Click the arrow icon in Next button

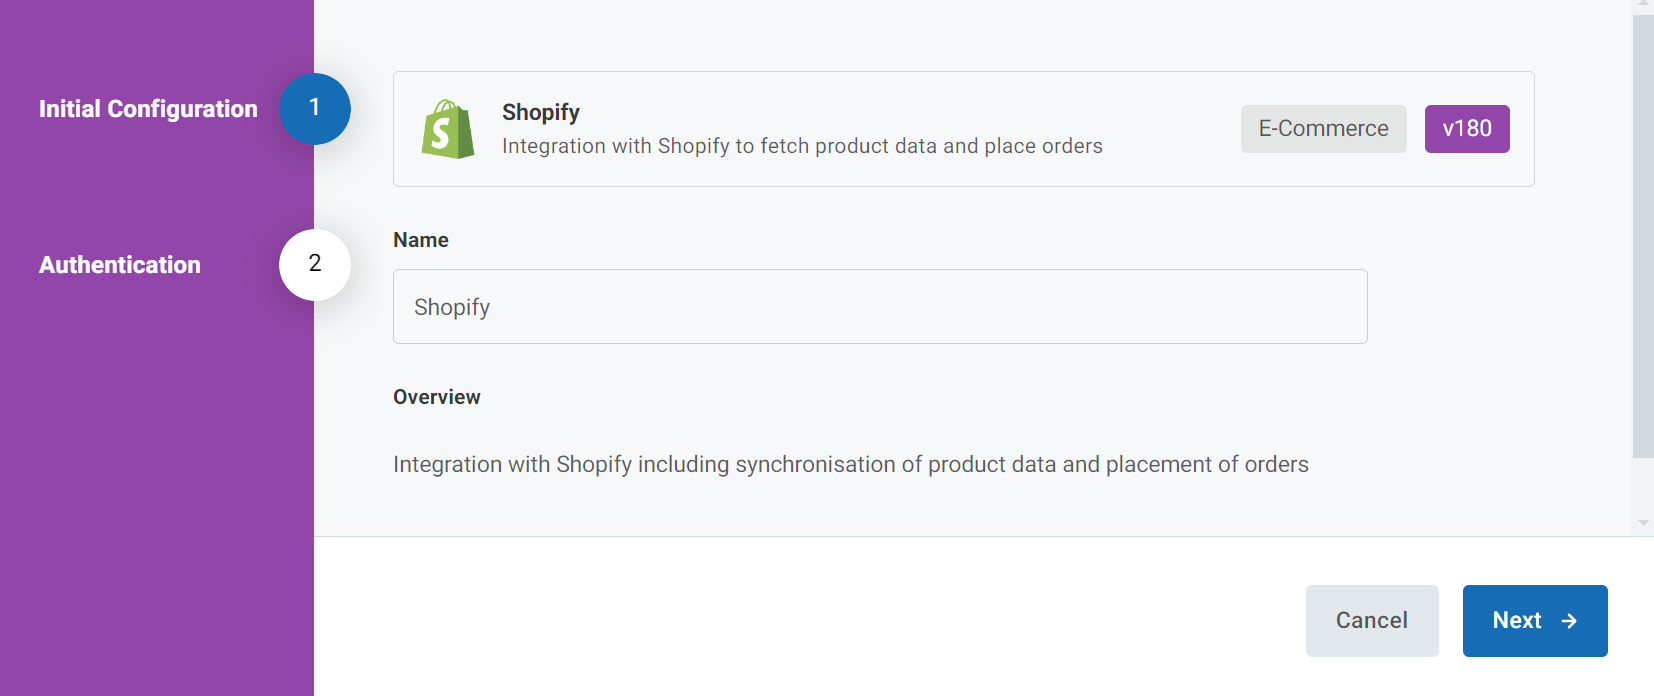(x=1569, y=621)
